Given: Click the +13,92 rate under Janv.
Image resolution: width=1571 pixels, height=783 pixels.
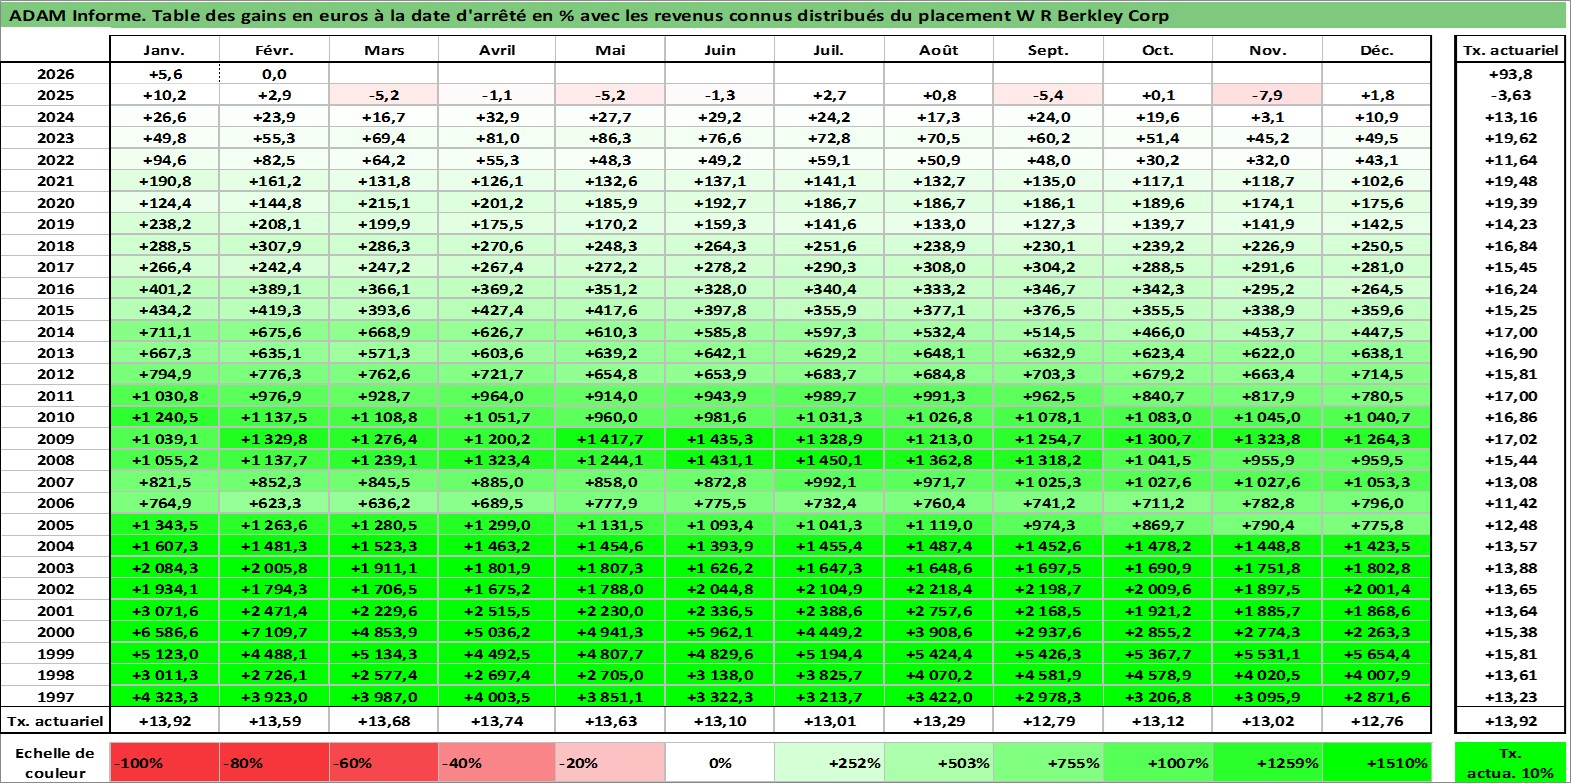Looking at the screenshot, I should tap(164, 721).
